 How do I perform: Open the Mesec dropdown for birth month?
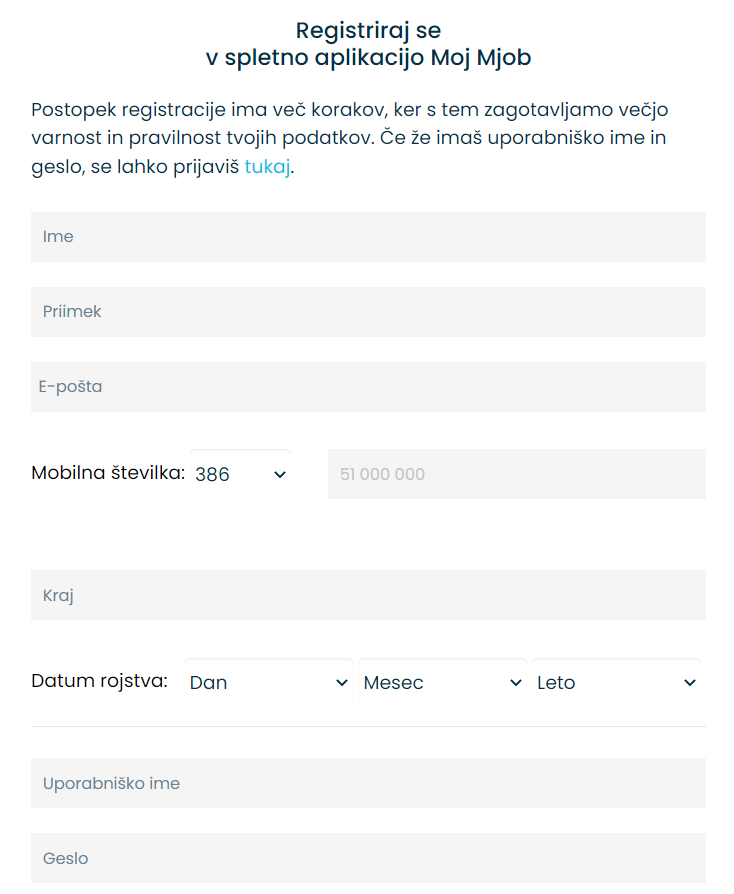point(440,682)
